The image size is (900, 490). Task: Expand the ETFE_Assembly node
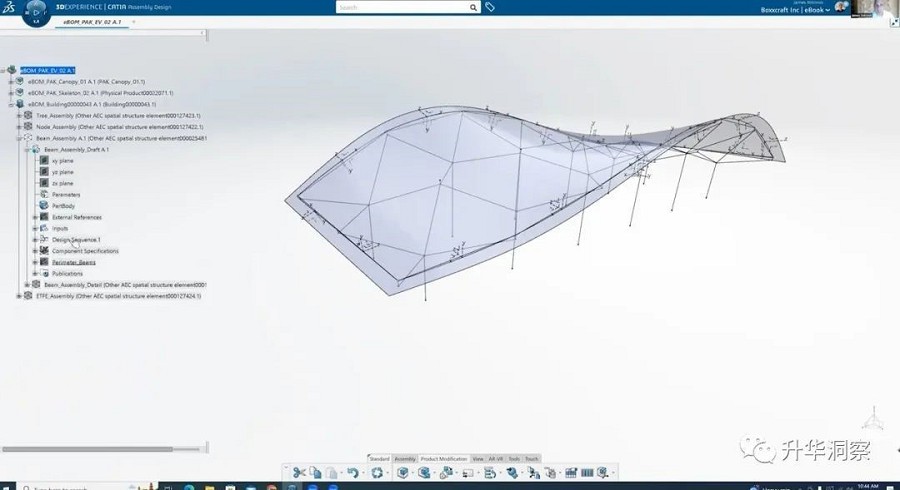pyautogui.click(x=19, y=296)
